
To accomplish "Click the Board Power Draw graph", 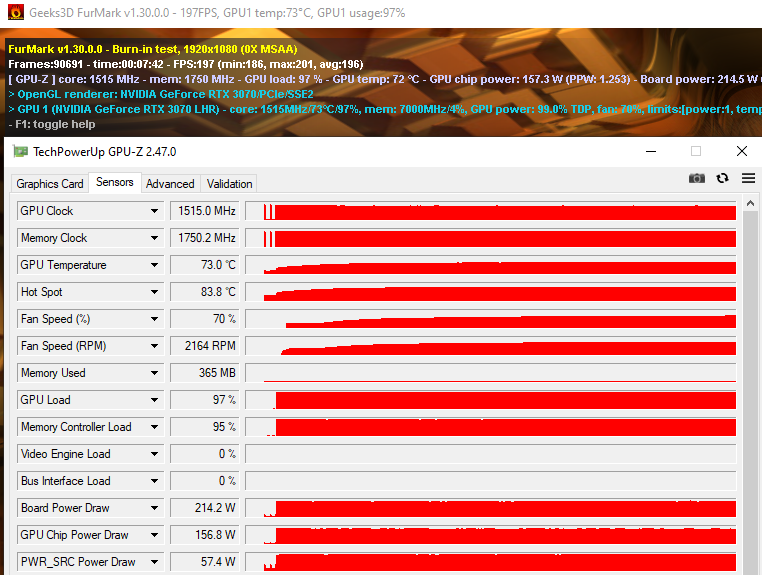I will (491, 508).
